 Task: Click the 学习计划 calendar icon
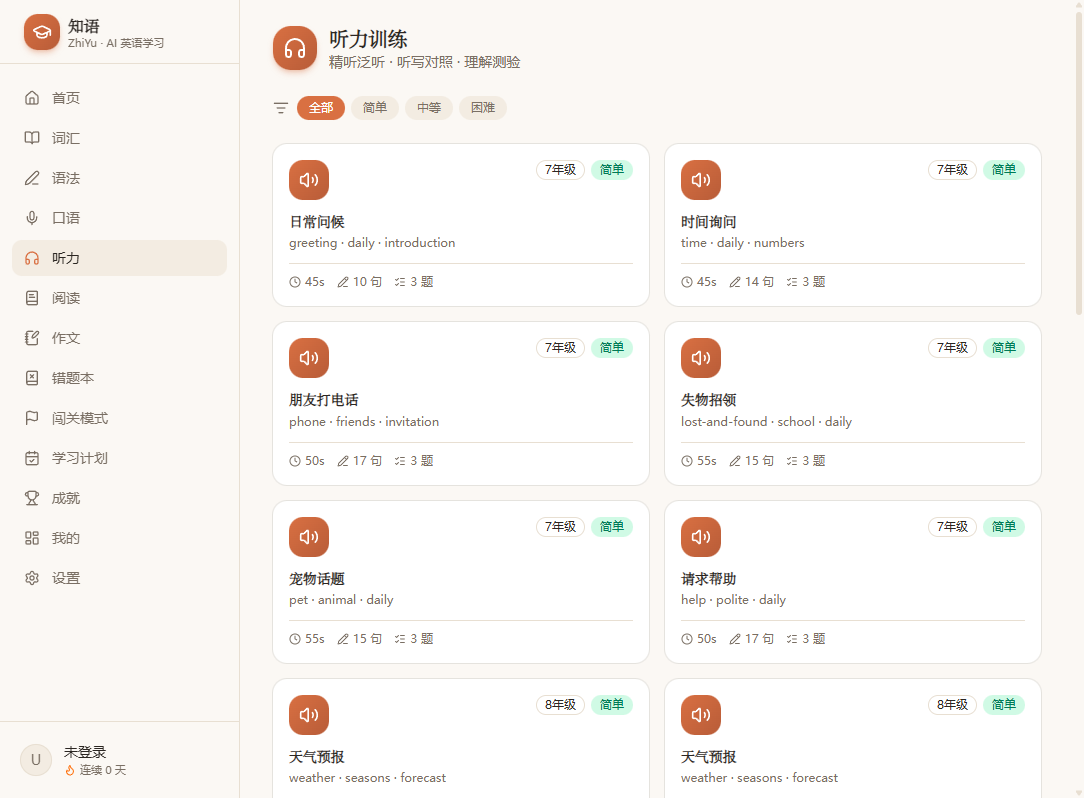[32, 458]
